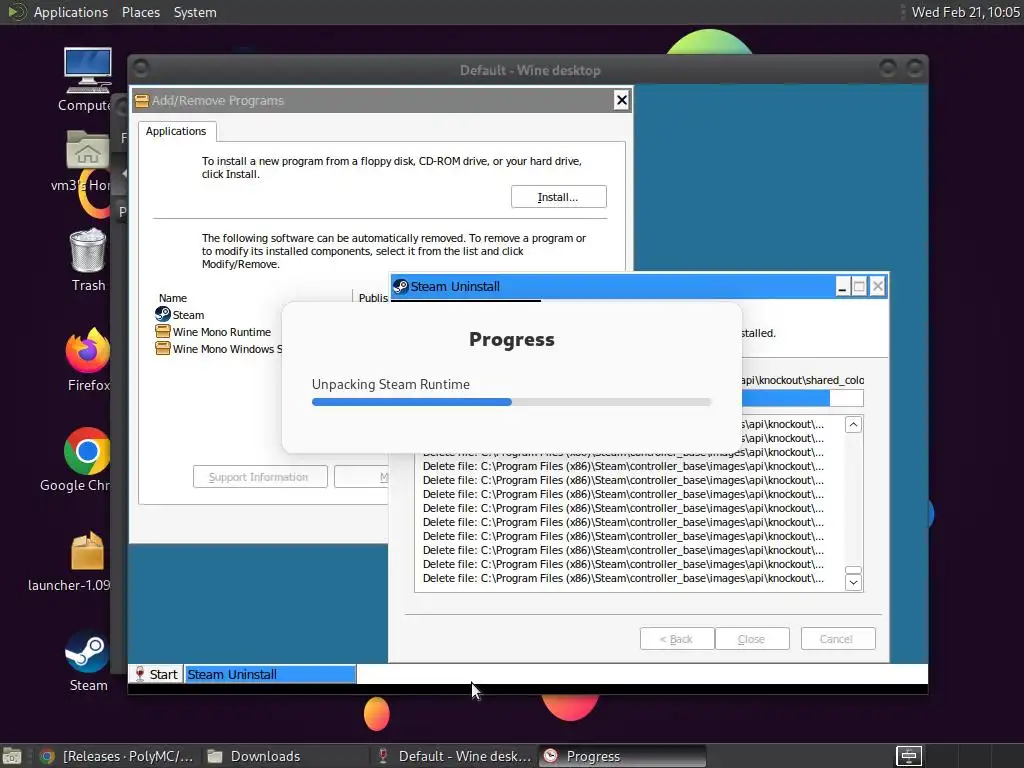Click the Progress dialog heading
1024x768 pixels.
(x=511, y=340)
